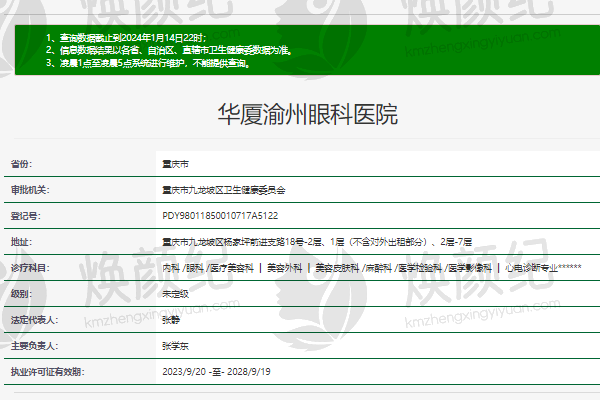600x400 pixels.
Task: Click the 法定代表人 label
Action: (x=34, y=320)
